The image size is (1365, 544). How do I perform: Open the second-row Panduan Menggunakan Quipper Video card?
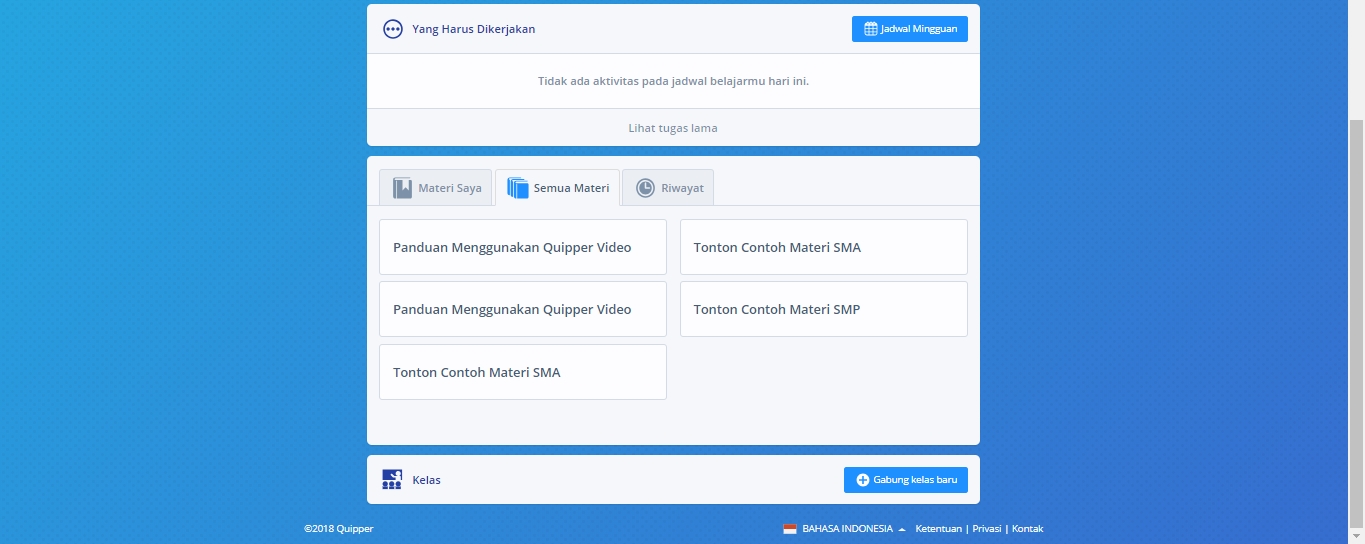pos(523,309)
